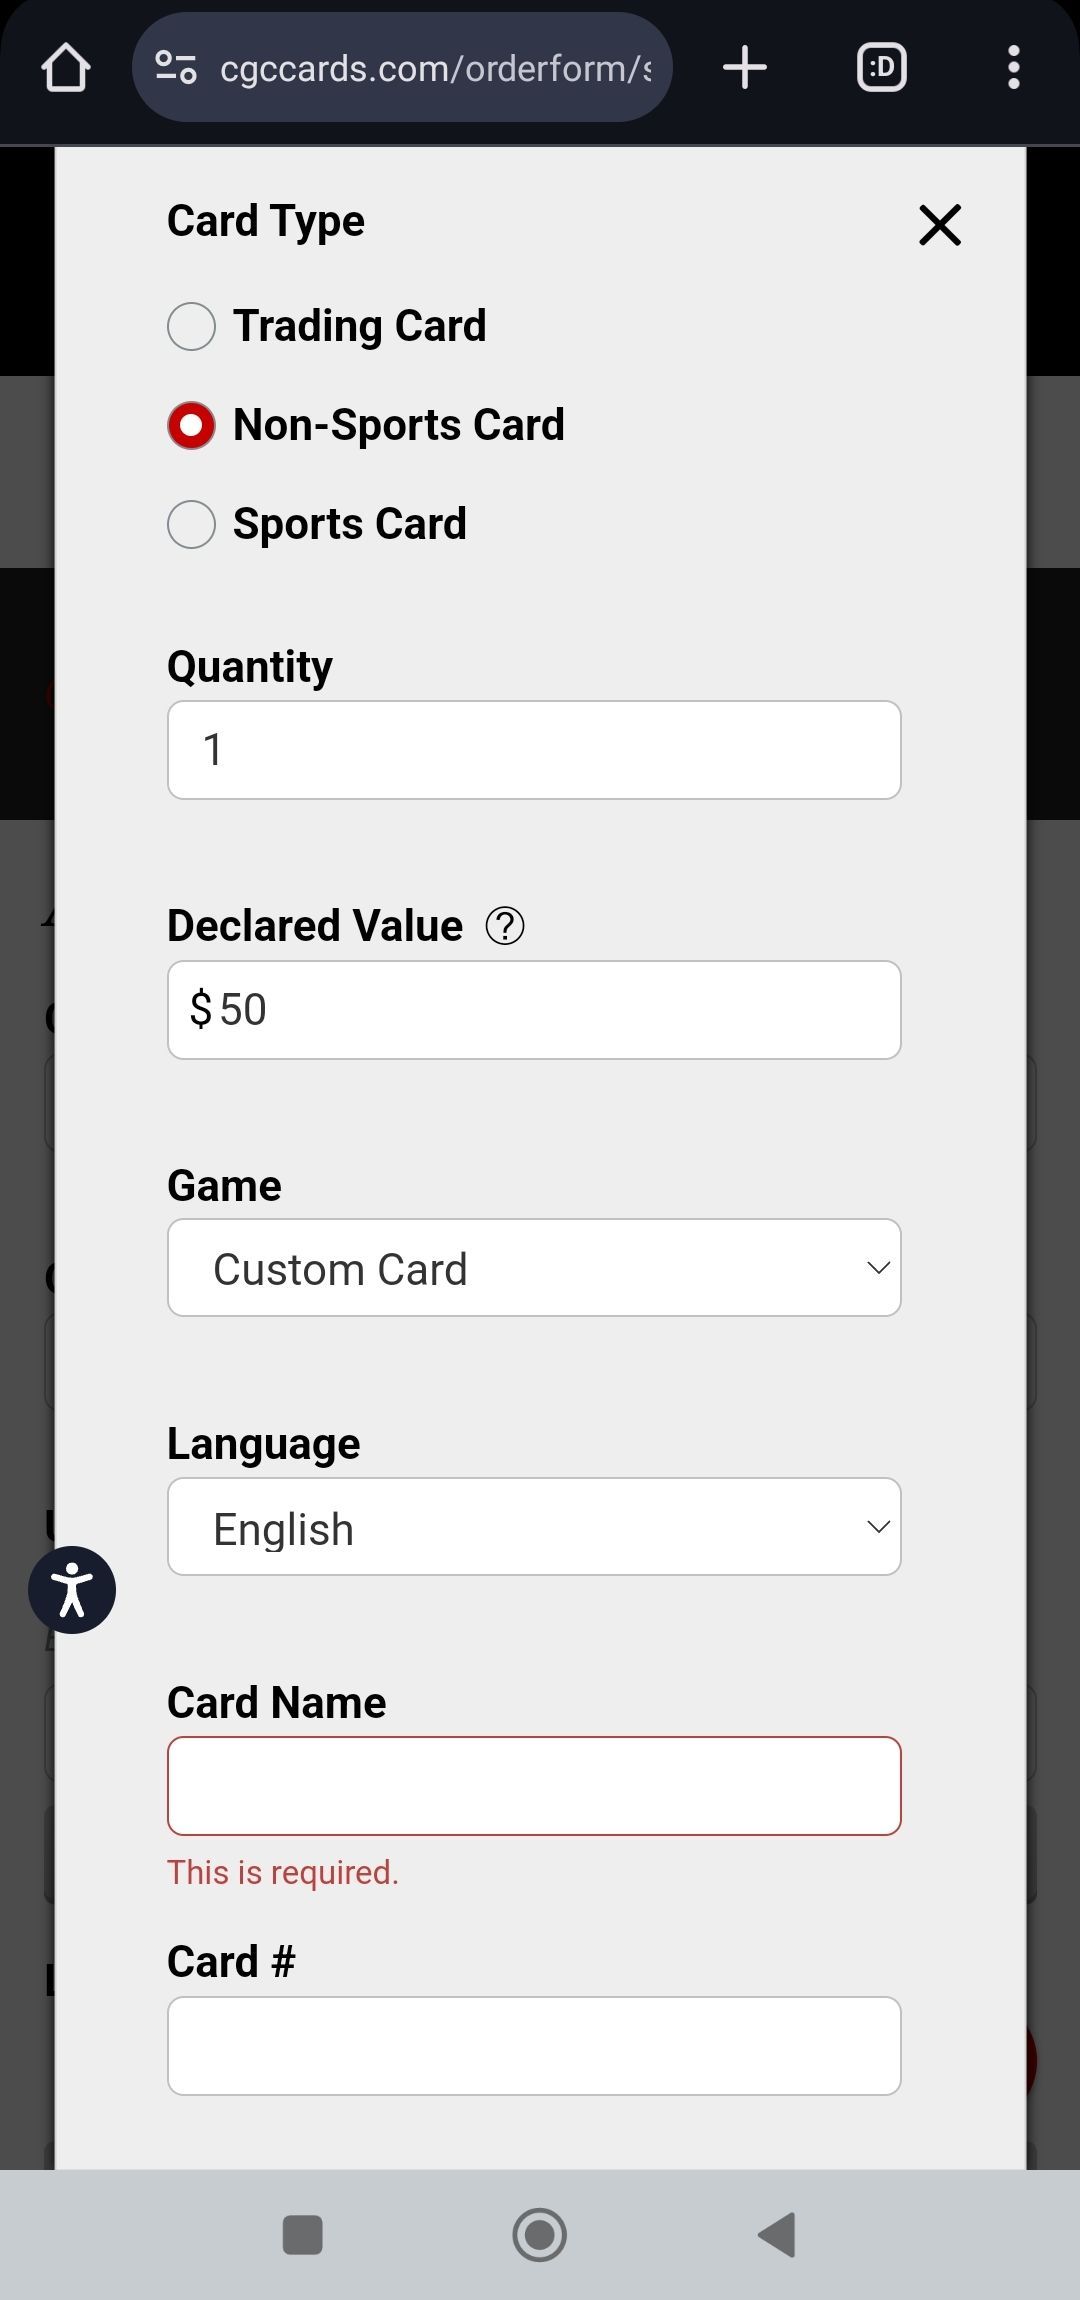Open the Declared Value help icon
The image size is (1080, 2300).
click(506, 925)
